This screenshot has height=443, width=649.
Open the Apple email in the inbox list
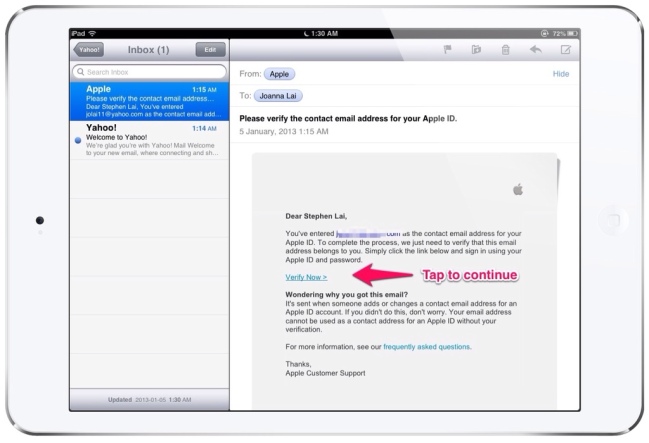click(149, 101)
